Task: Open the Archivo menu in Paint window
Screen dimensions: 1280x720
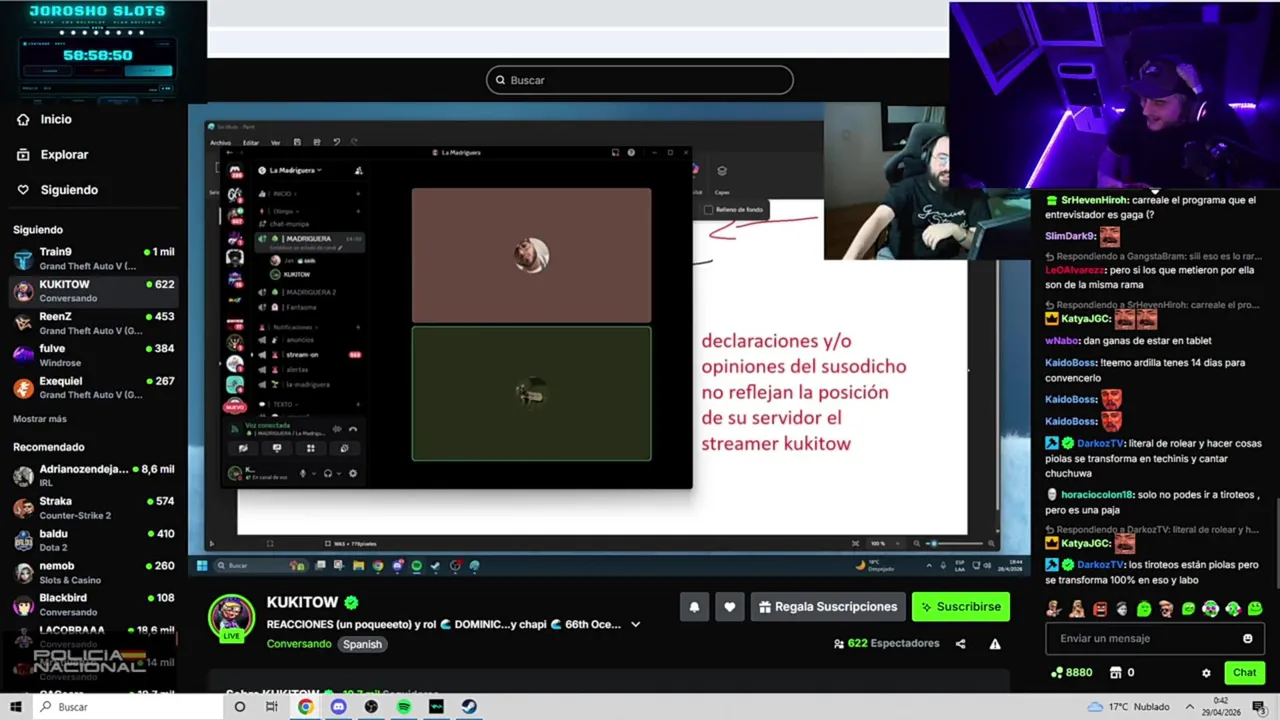Action: [x=220, y=143]
